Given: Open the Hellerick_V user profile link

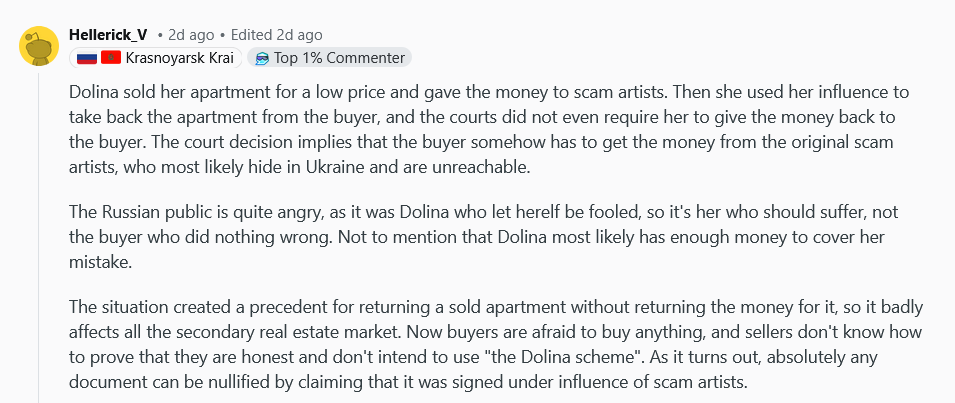Looking at the screenshot, I should pos(109,35).
